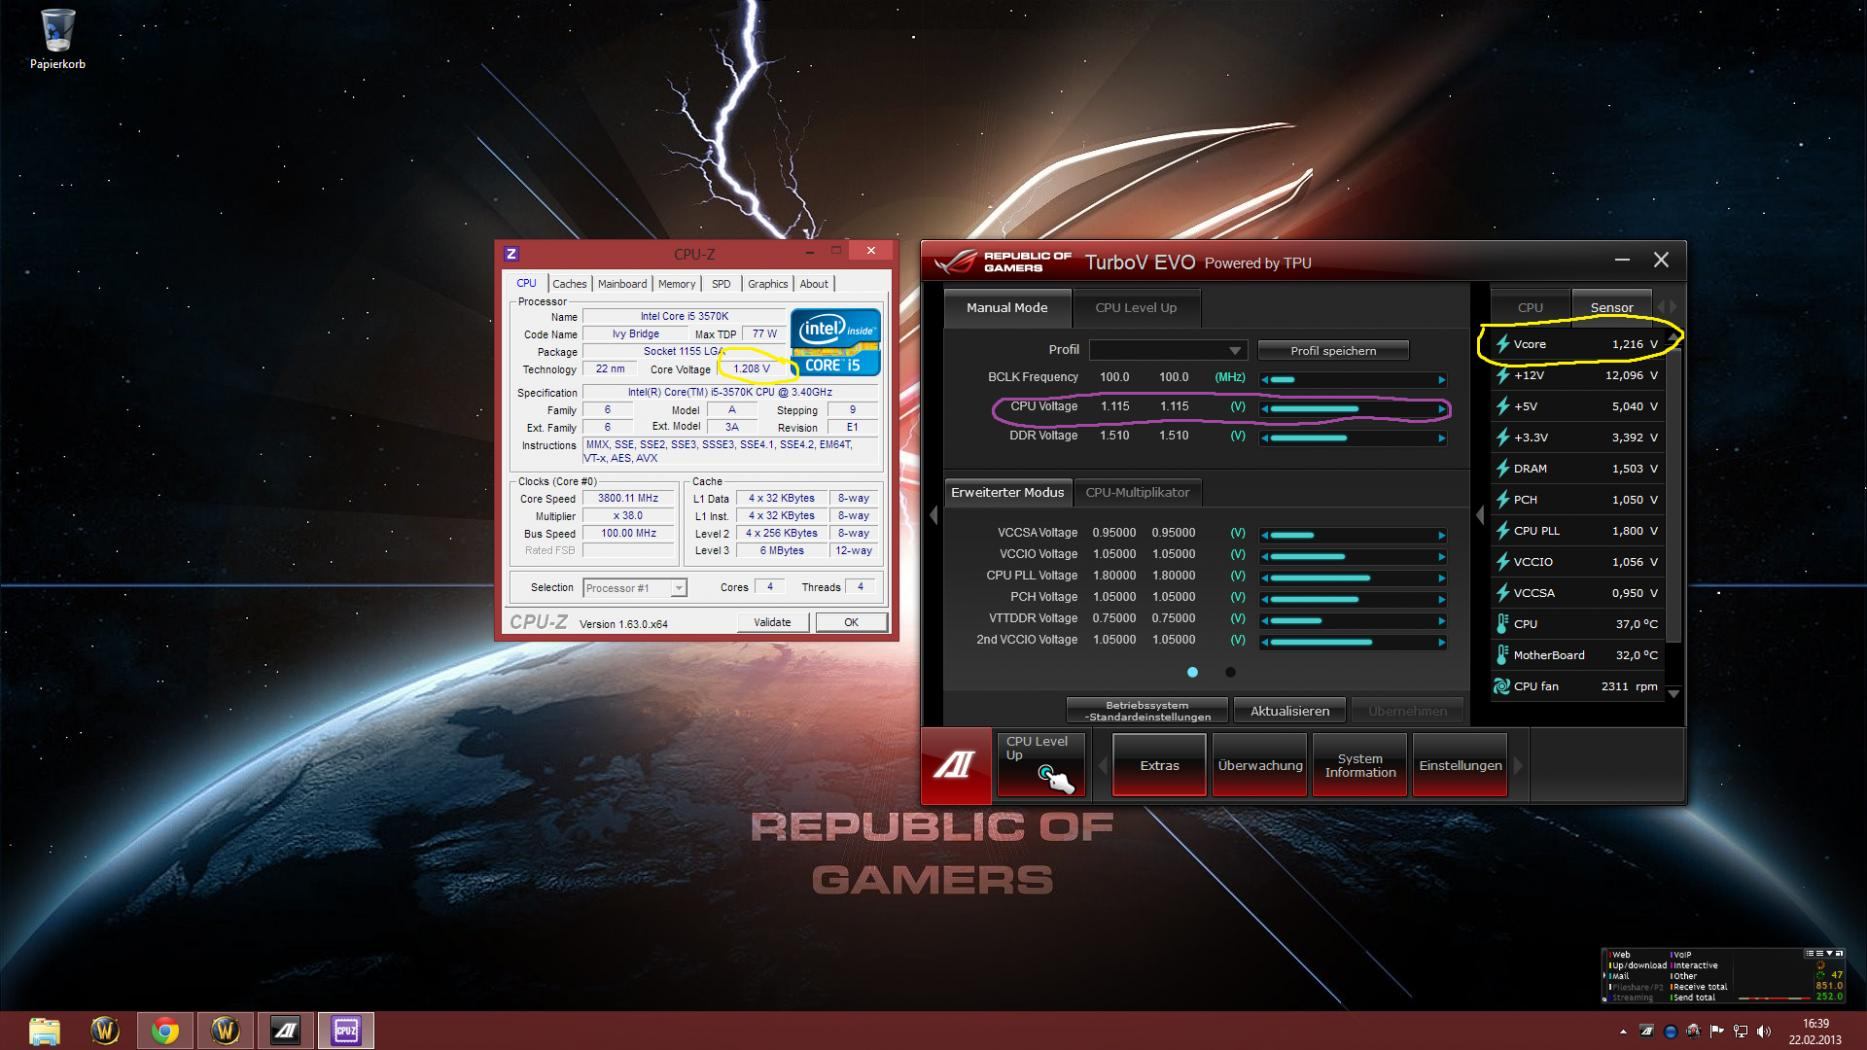
Task: Click Betriebssystem-Standardeinstellungen button
Action: pyautogui.click(x=1147, y=711)
